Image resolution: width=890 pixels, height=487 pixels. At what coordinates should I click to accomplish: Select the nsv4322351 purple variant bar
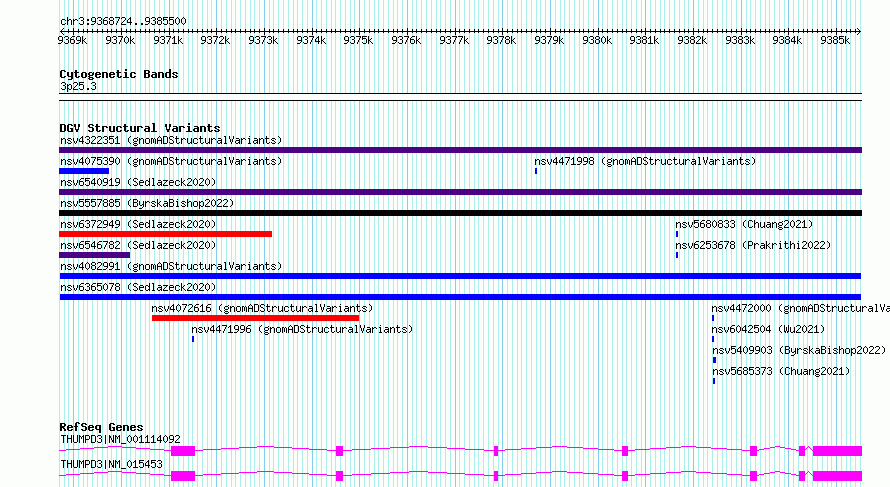[460, 150]
